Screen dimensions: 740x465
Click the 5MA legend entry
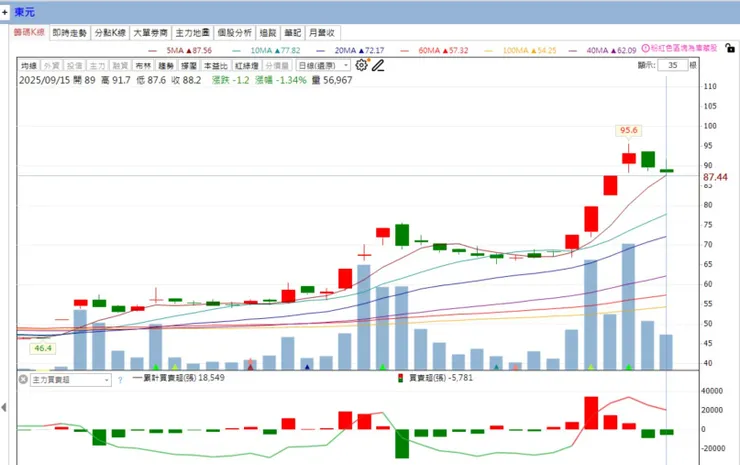click(180, 50)
